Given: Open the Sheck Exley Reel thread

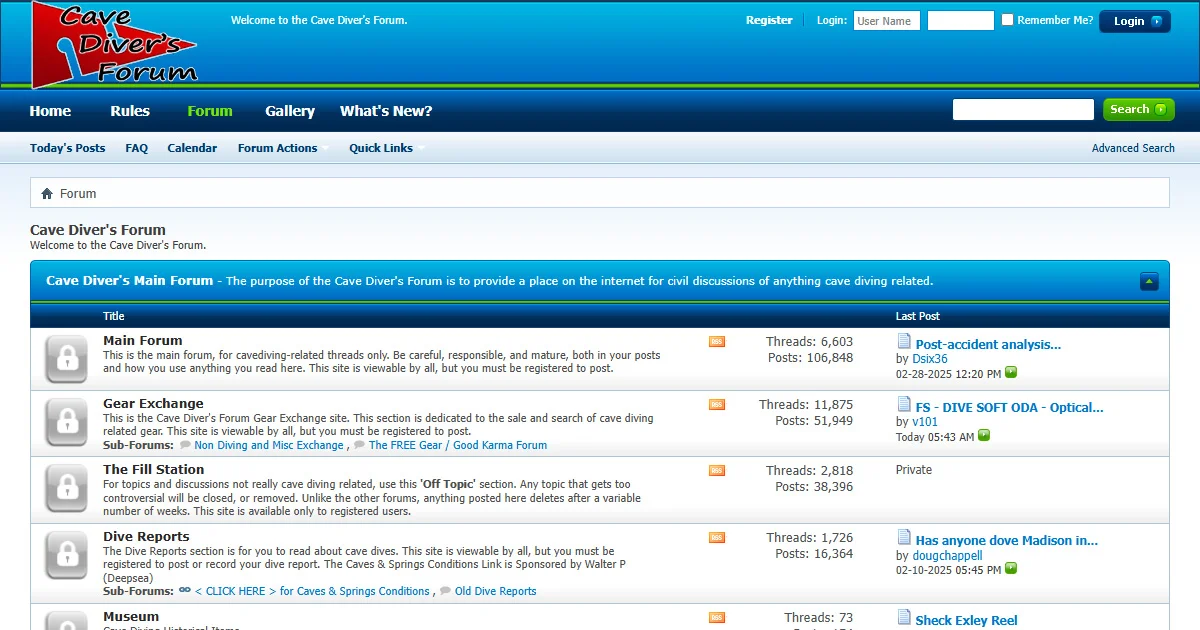Looking at the screenshot, I should [967, 621].
